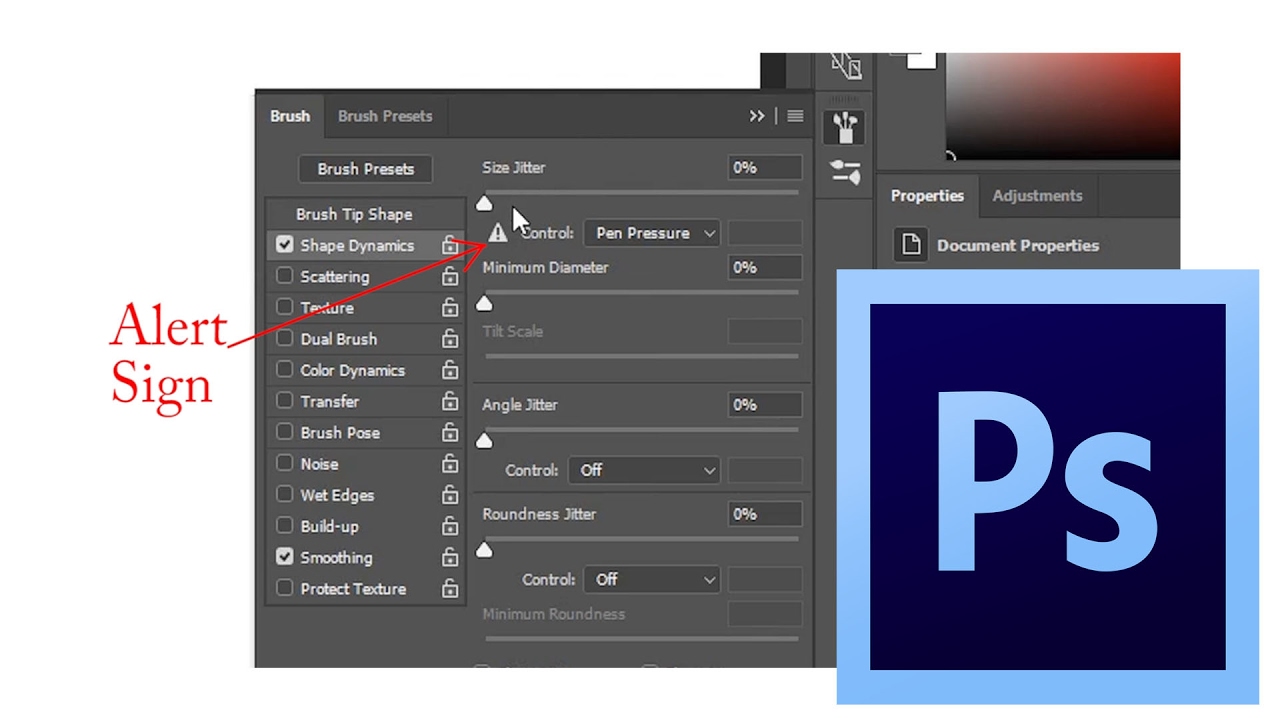Toggle the lock icon for Smoothing
The height and width of the screenshot is (720, 1280).
tap(450, 557)
